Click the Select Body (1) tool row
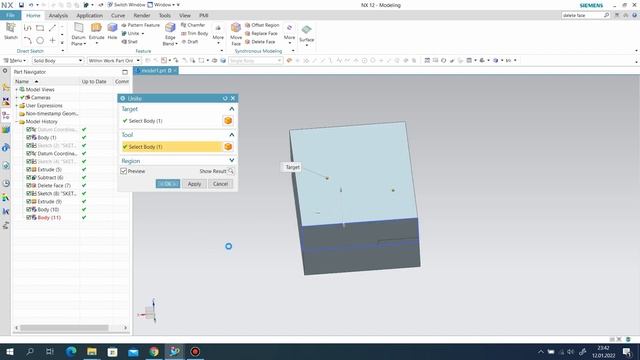The width and height of the screenshot is (640, 360). coord(172,147)
